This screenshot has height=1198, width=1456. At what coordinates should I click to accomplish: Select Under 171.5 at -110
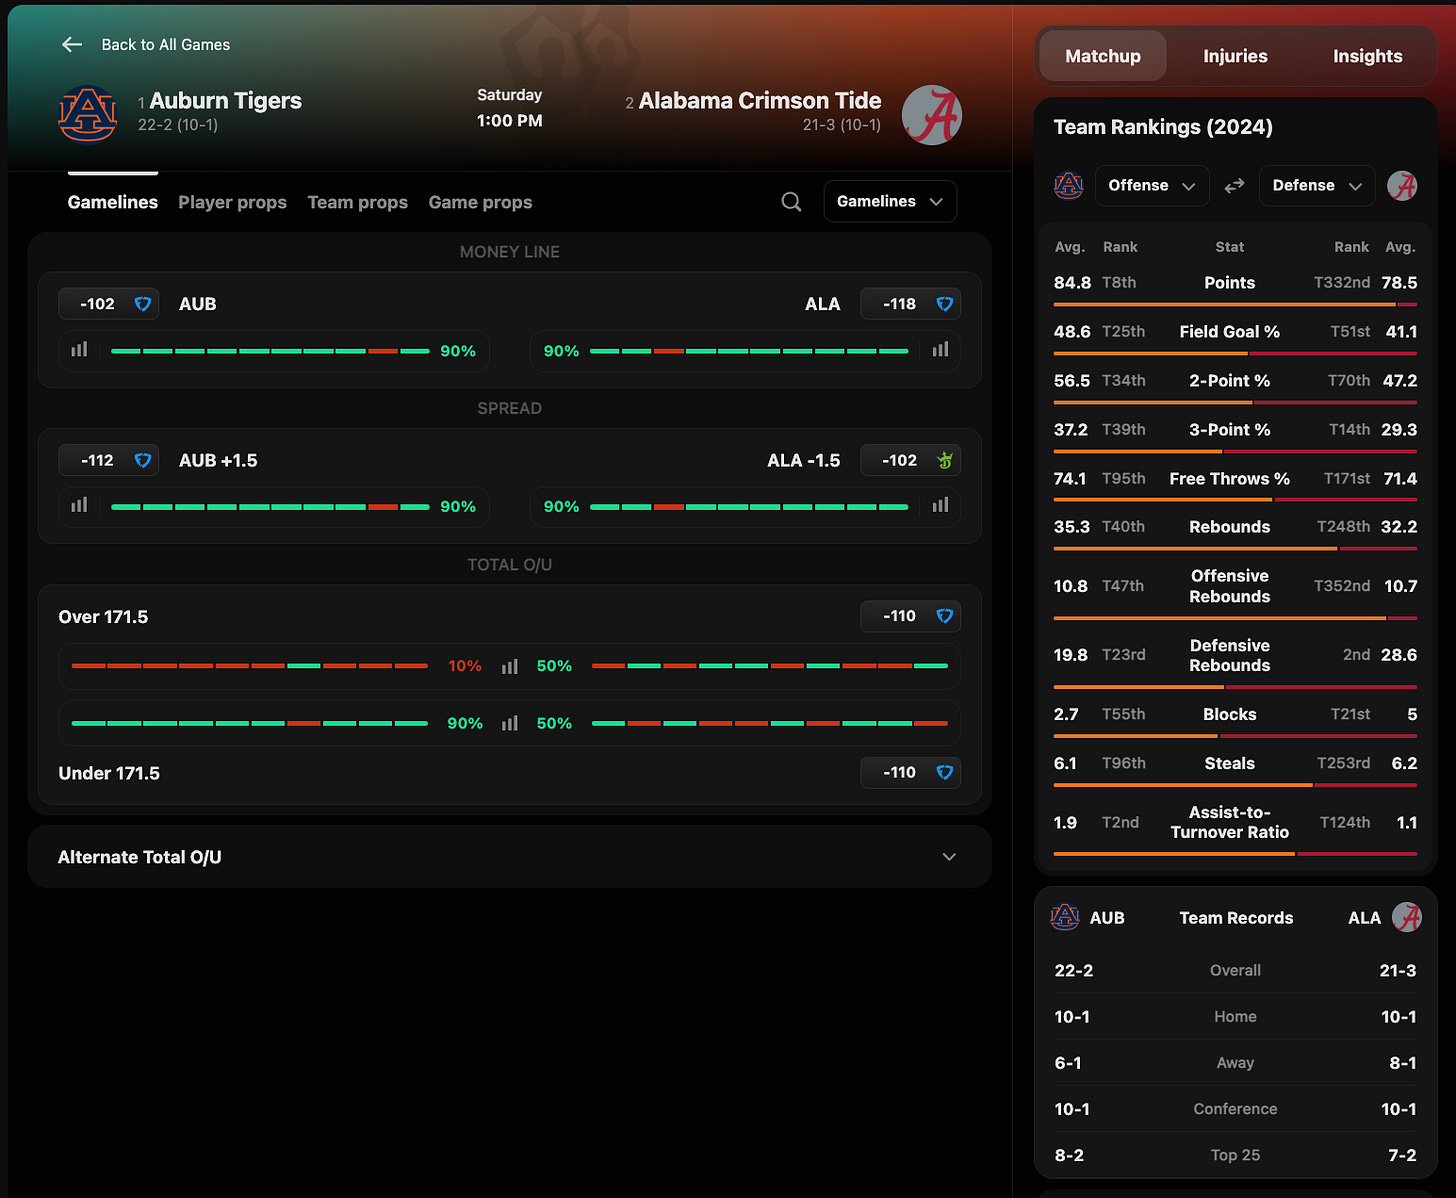point(910,772)
